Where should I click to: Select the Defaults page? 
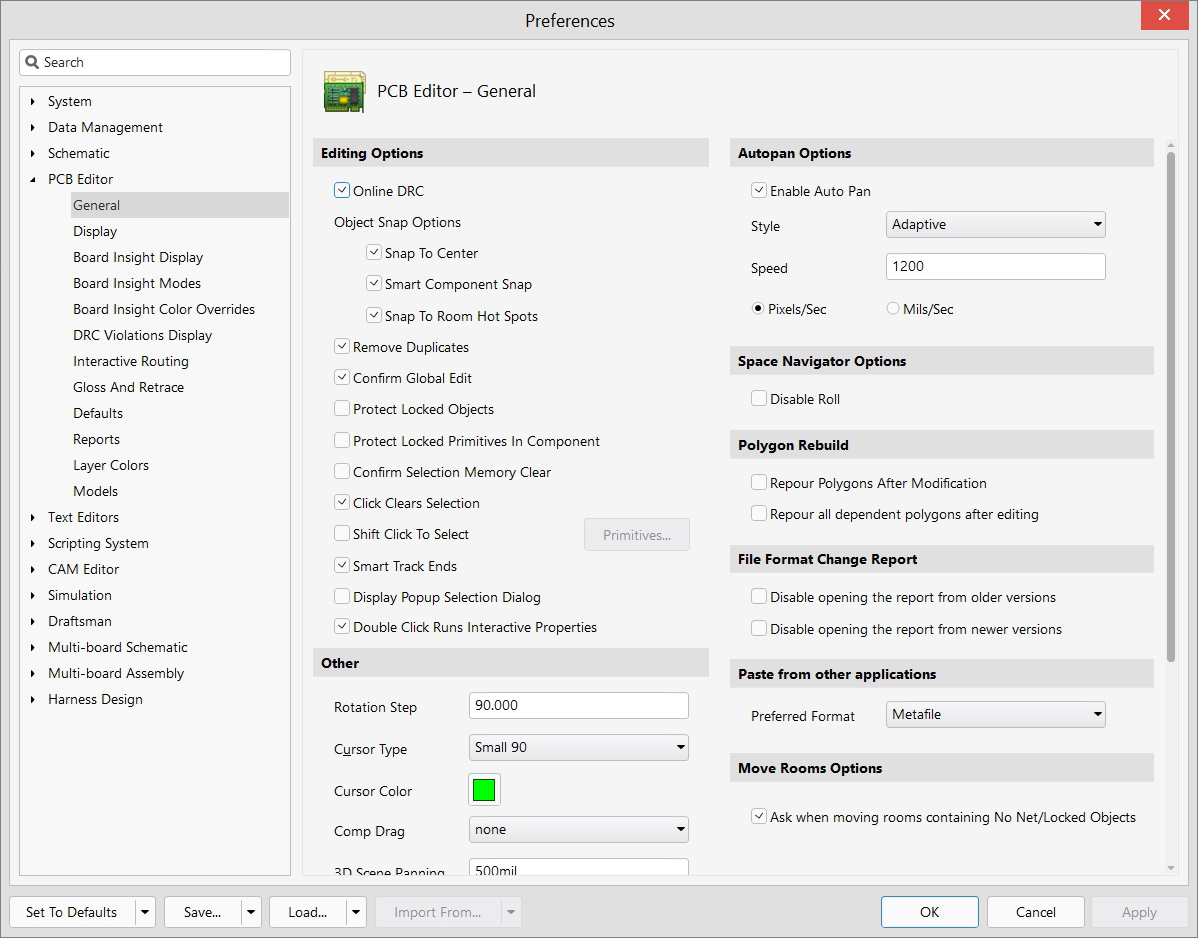point(98,412)
